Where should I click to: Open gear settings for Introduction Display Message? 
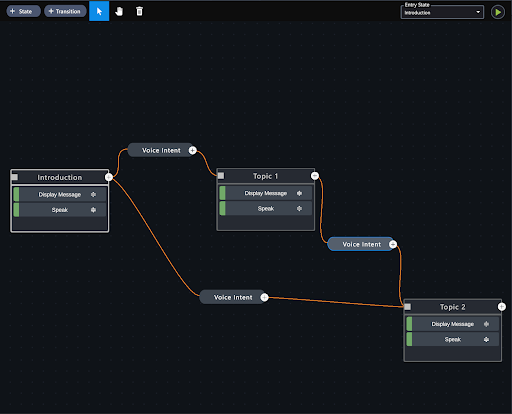click(93, 194)
